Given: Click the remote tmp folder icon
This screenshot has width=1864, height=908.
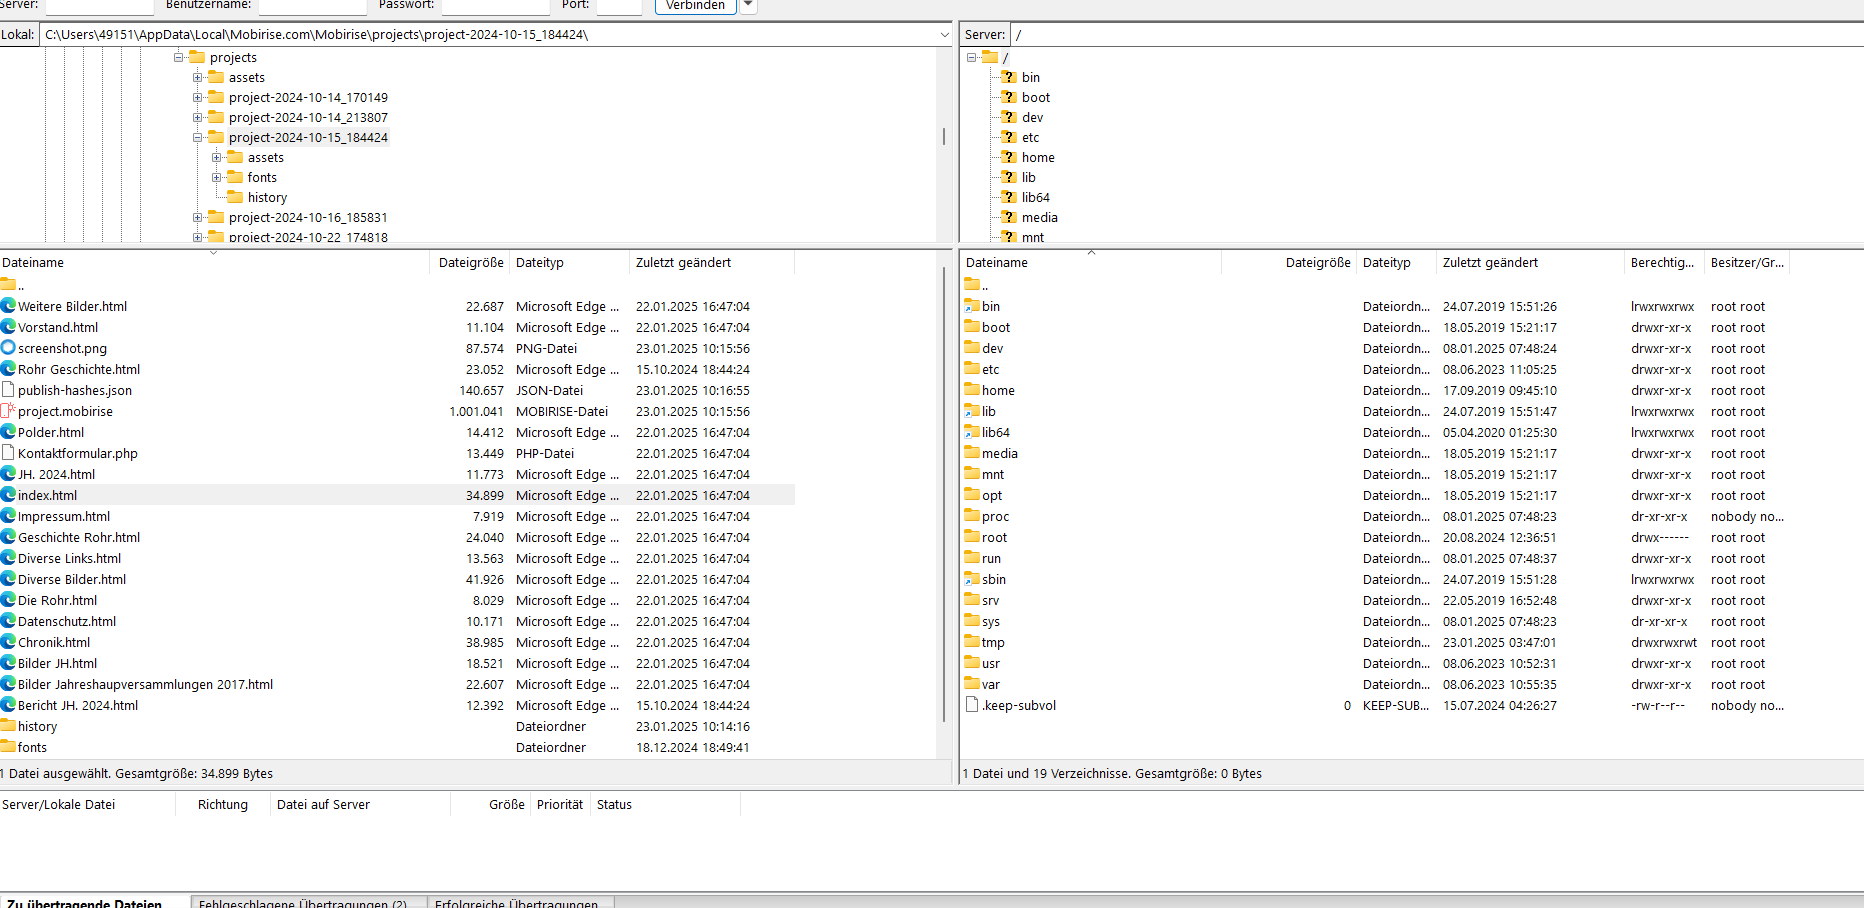Looking at the screenshot, I should coord(972,642).
